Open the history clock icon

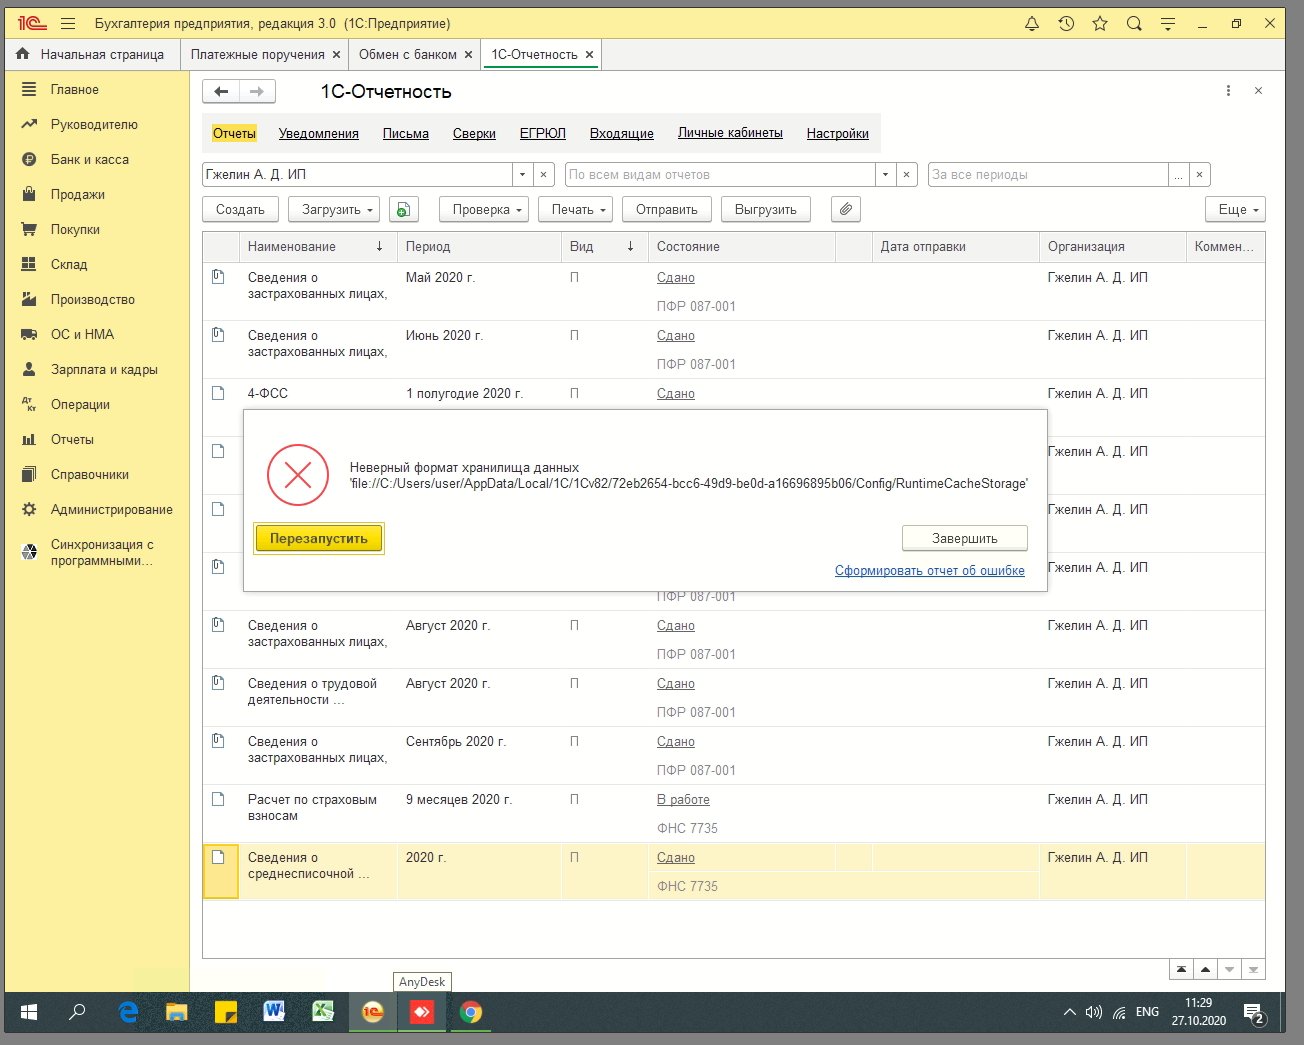coord(1066,23)
